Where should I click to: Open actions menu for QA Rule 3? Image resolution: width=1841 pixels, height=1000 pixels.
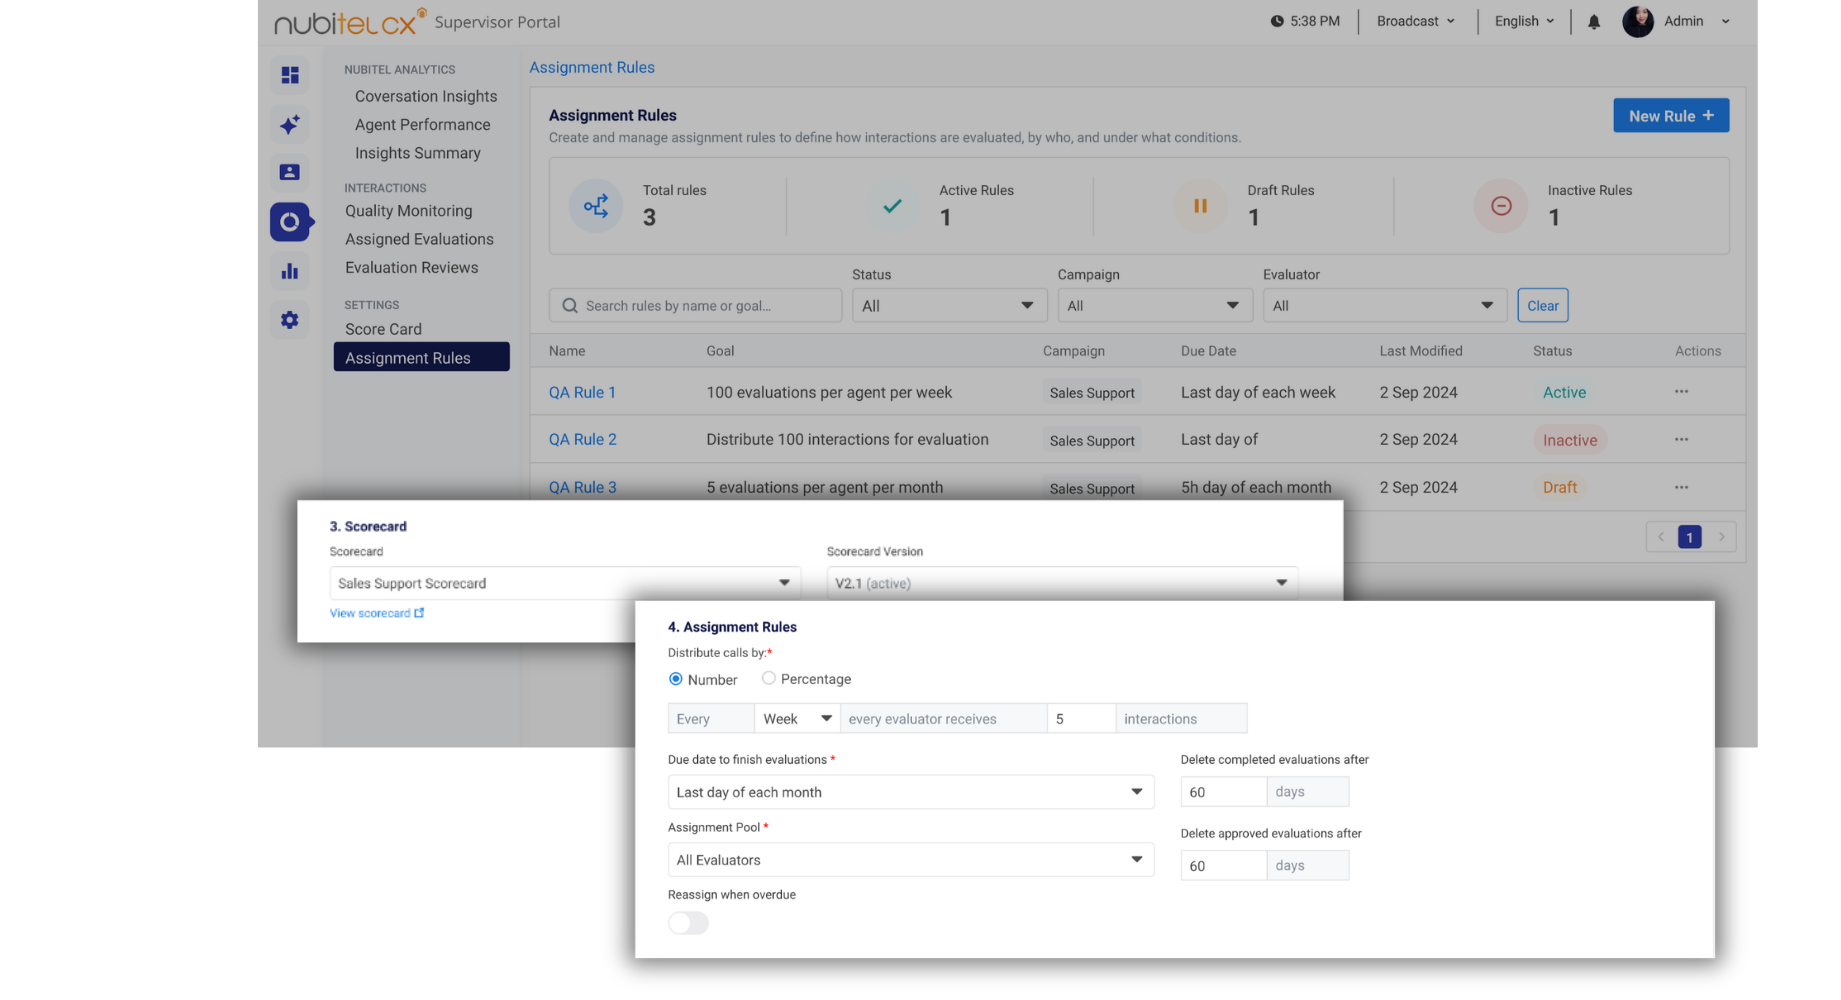click(x=1681, y=487)
